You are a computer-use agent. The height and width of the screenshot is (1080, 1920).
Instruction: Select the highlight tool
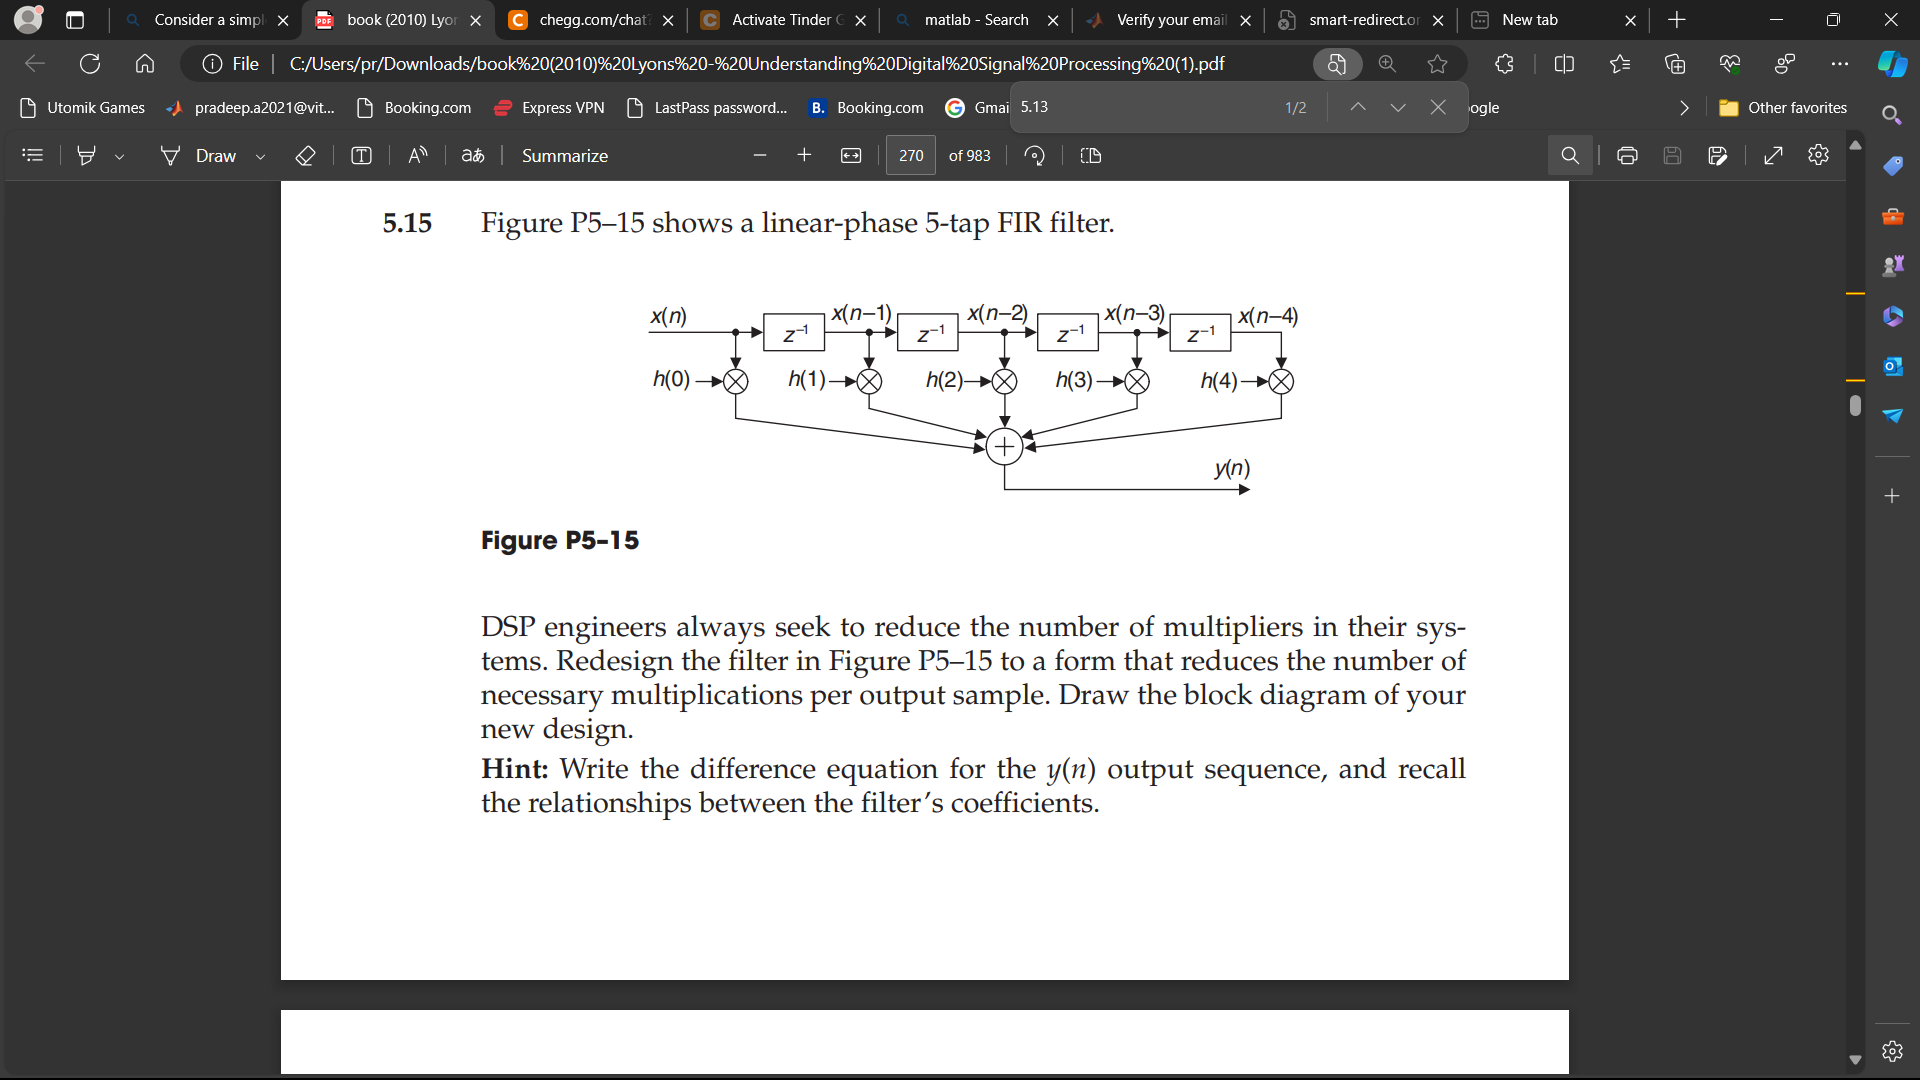(87, 155)
